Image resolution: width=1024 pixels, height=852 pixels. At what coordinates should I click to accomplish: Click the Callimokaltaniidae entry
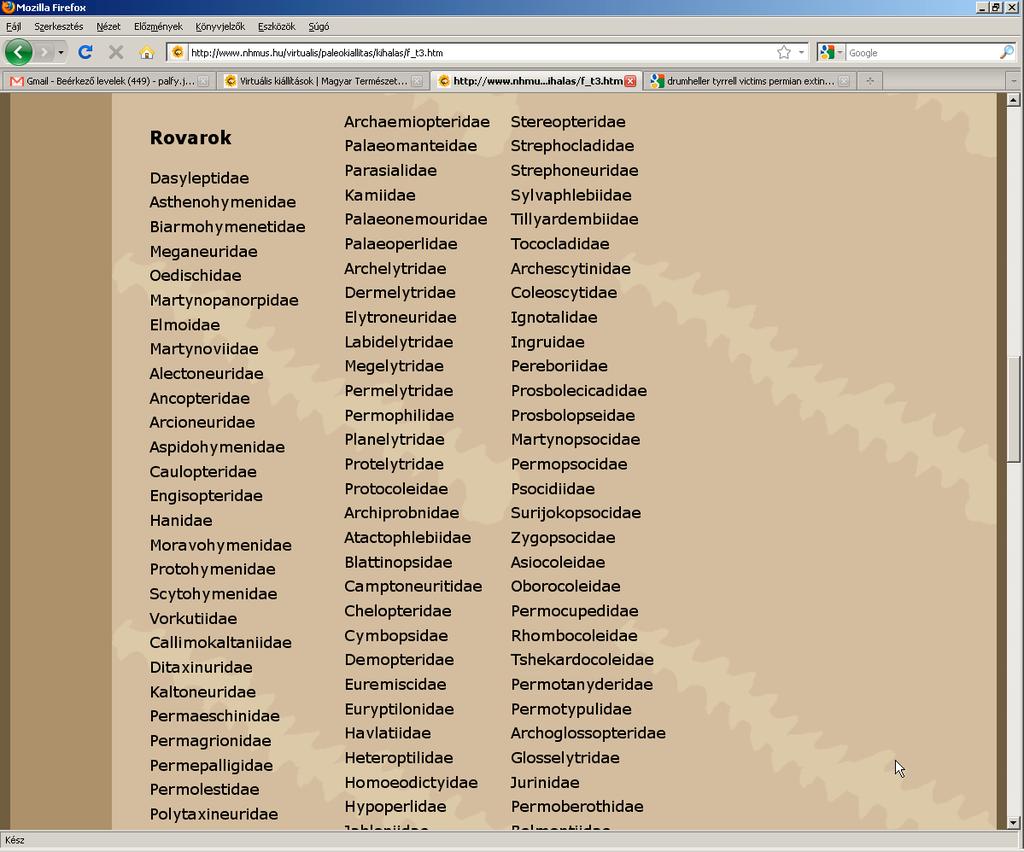[221, 642]
